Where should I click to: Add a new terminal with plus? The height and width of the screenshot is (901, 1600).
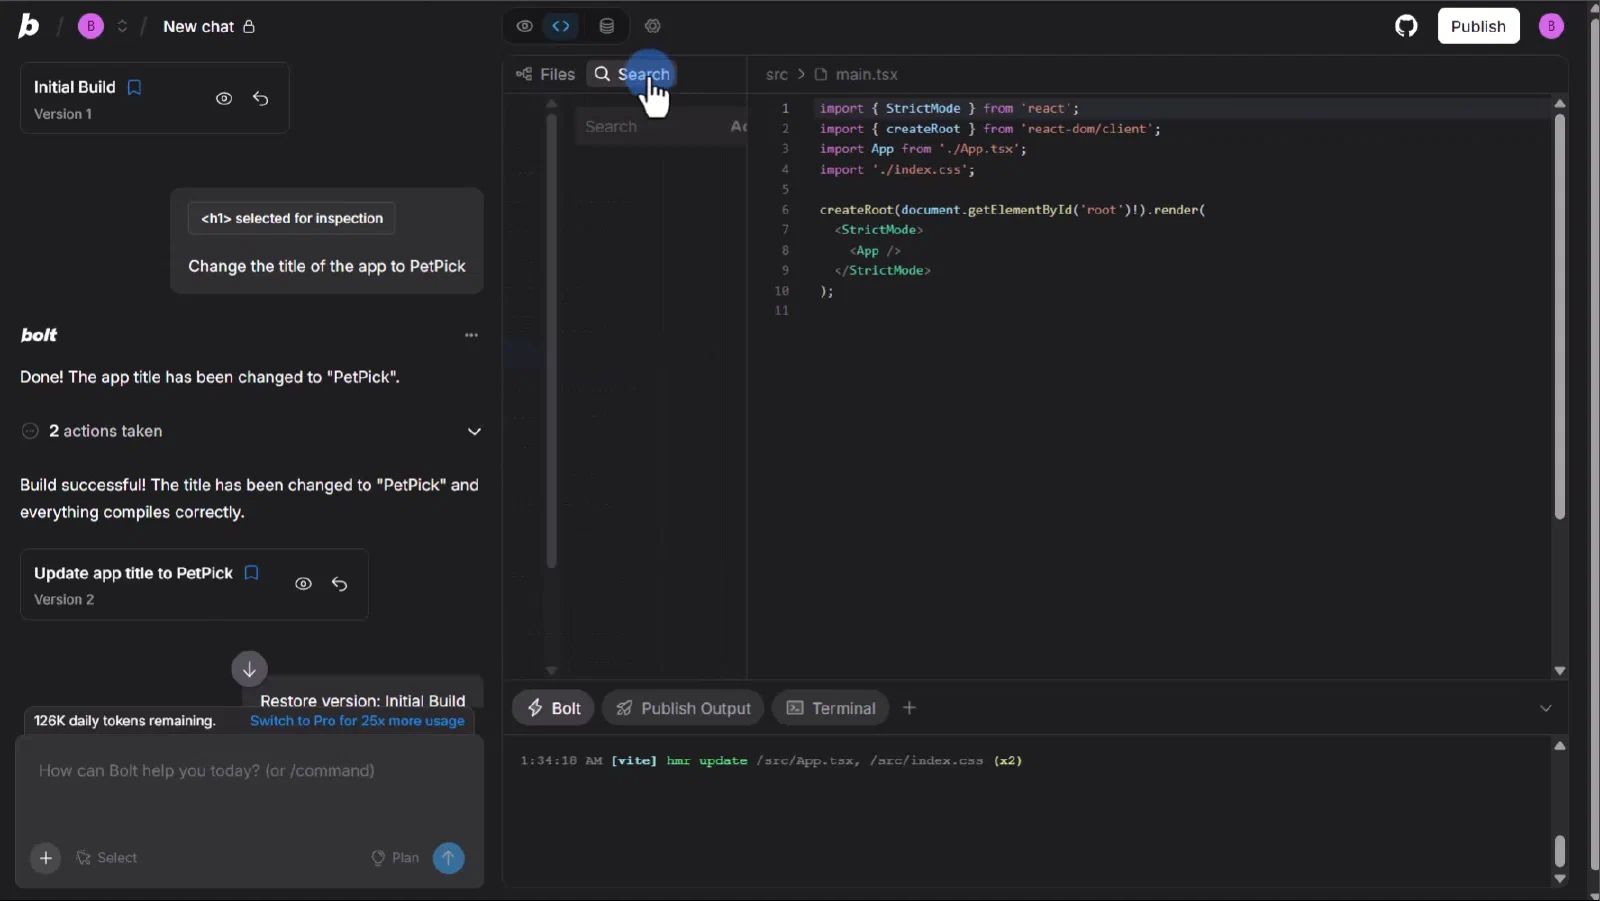(x=909, y=708)
